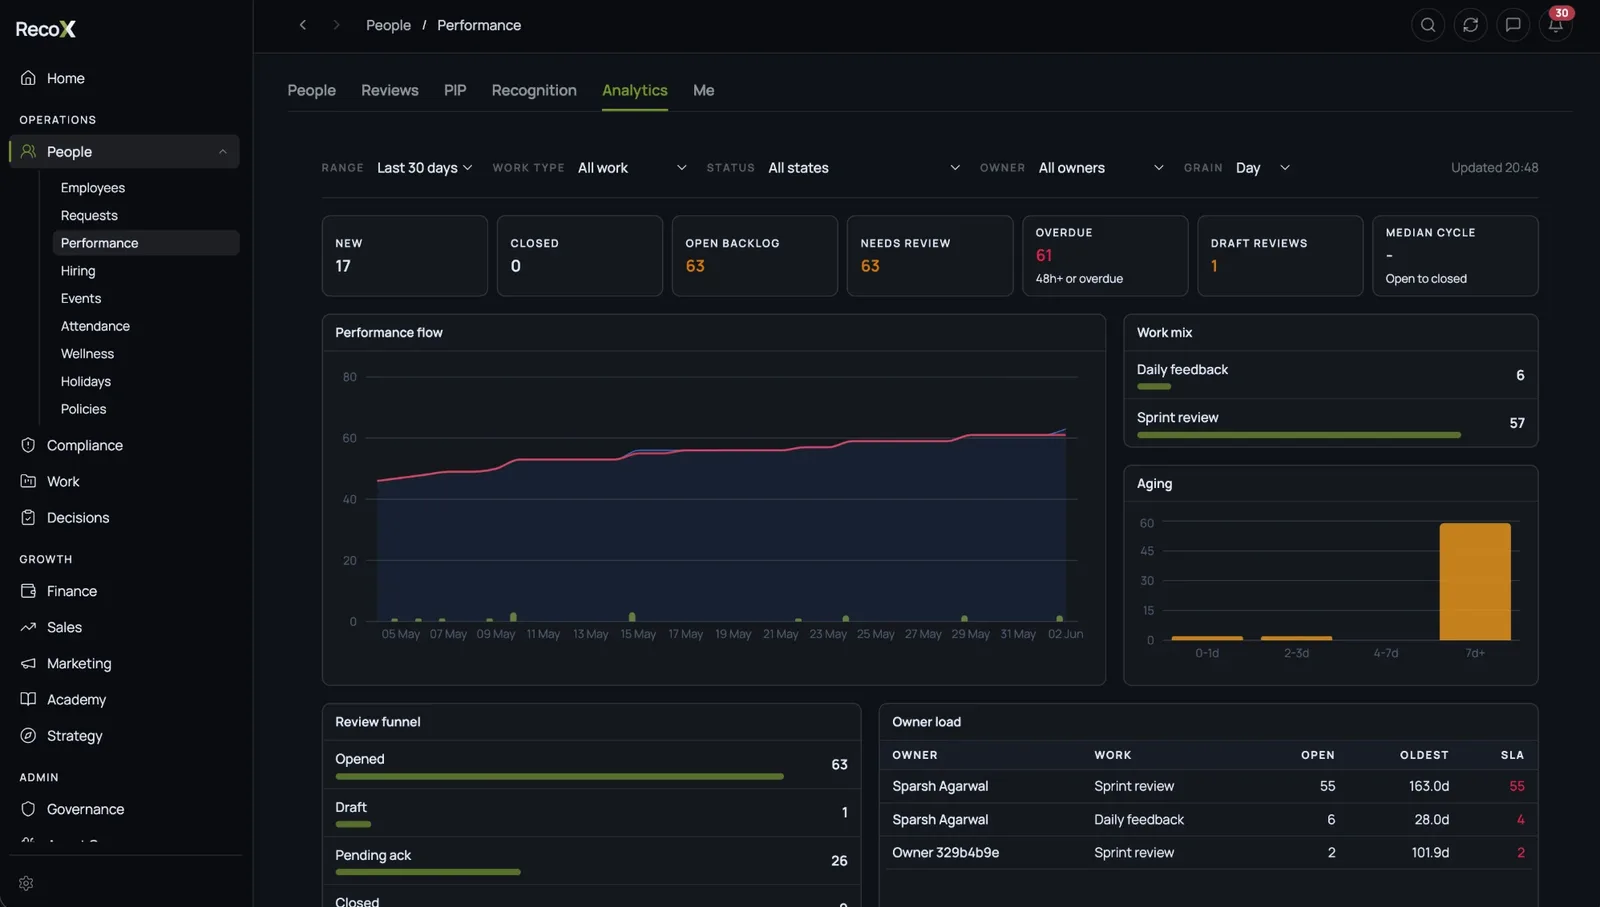
Task: Switch to the Me tab
Action: click(704, 90)
